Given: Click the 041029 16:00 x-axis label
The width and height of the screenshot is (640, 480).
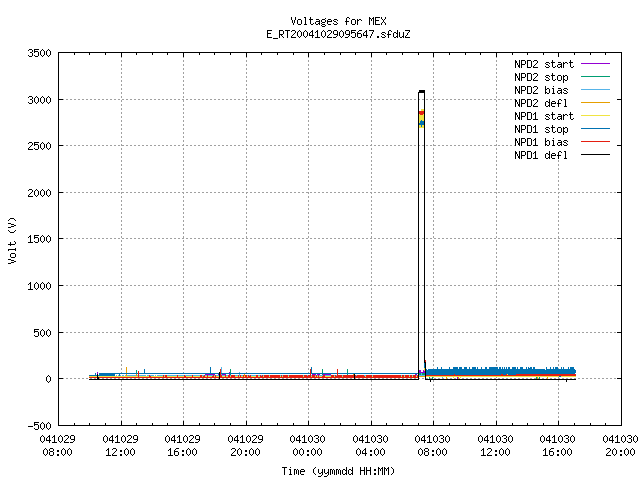Looking at the screenshot, I should click(x=182, y=446).
